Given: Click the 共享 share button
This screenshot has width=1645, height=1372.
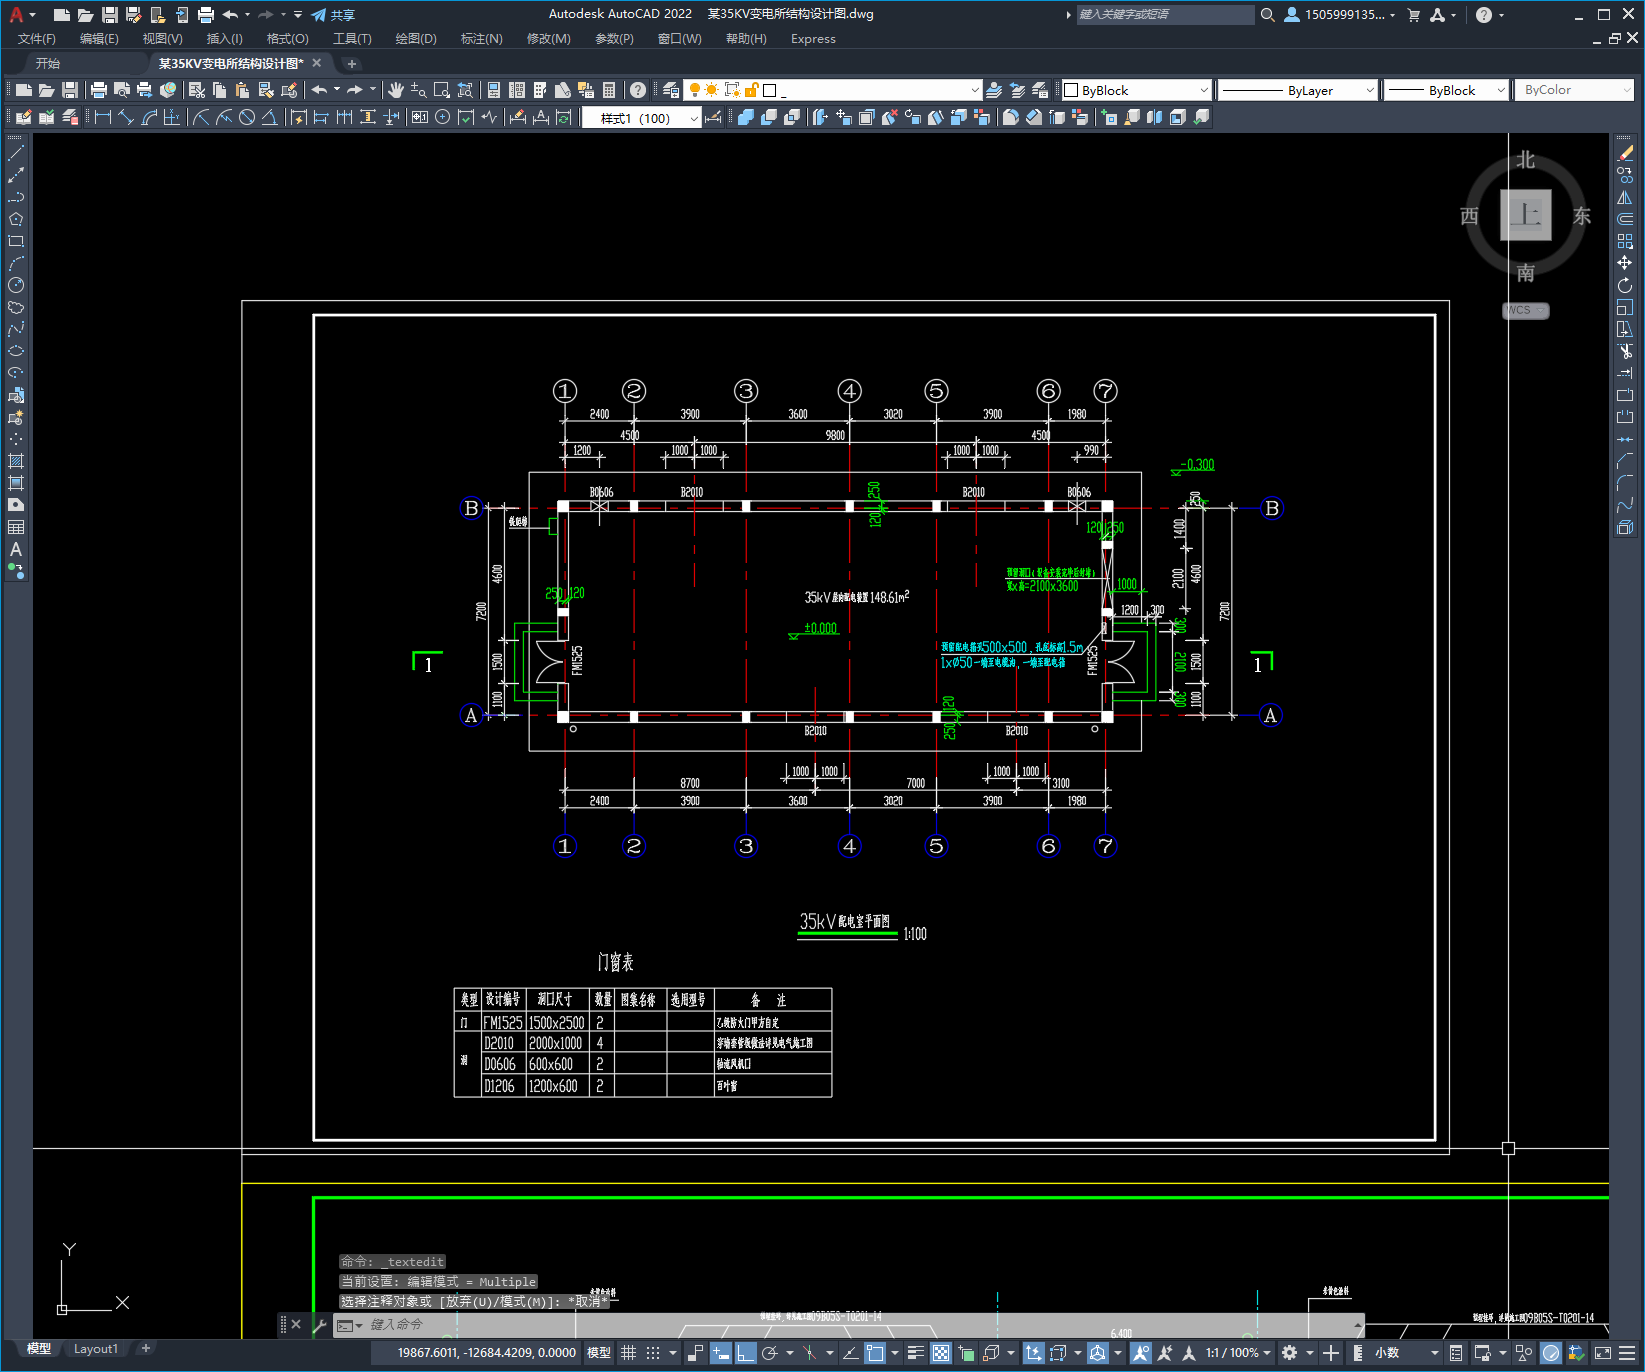Looking at the screenshot, I should tap(333, 15).
